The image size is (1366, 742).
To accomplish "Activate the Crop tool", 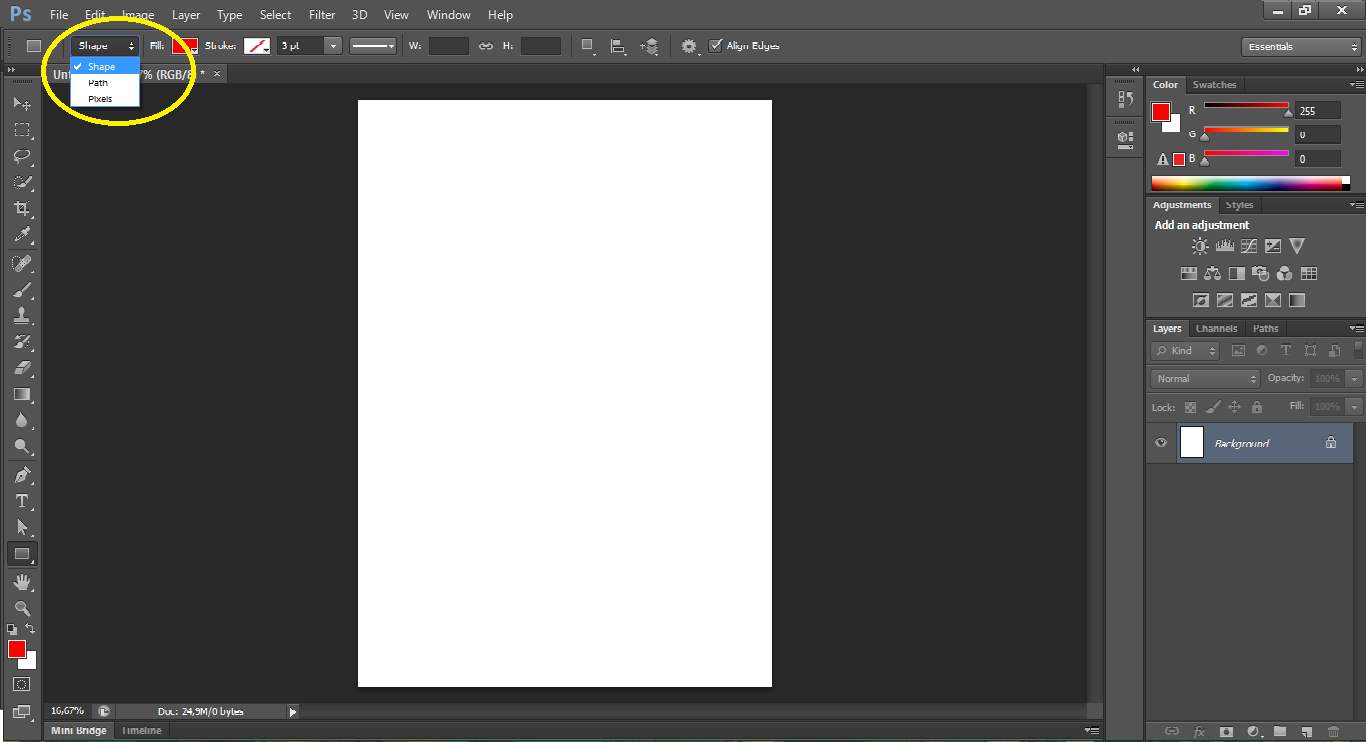I will pyautogui.click(x=22, y=208).
